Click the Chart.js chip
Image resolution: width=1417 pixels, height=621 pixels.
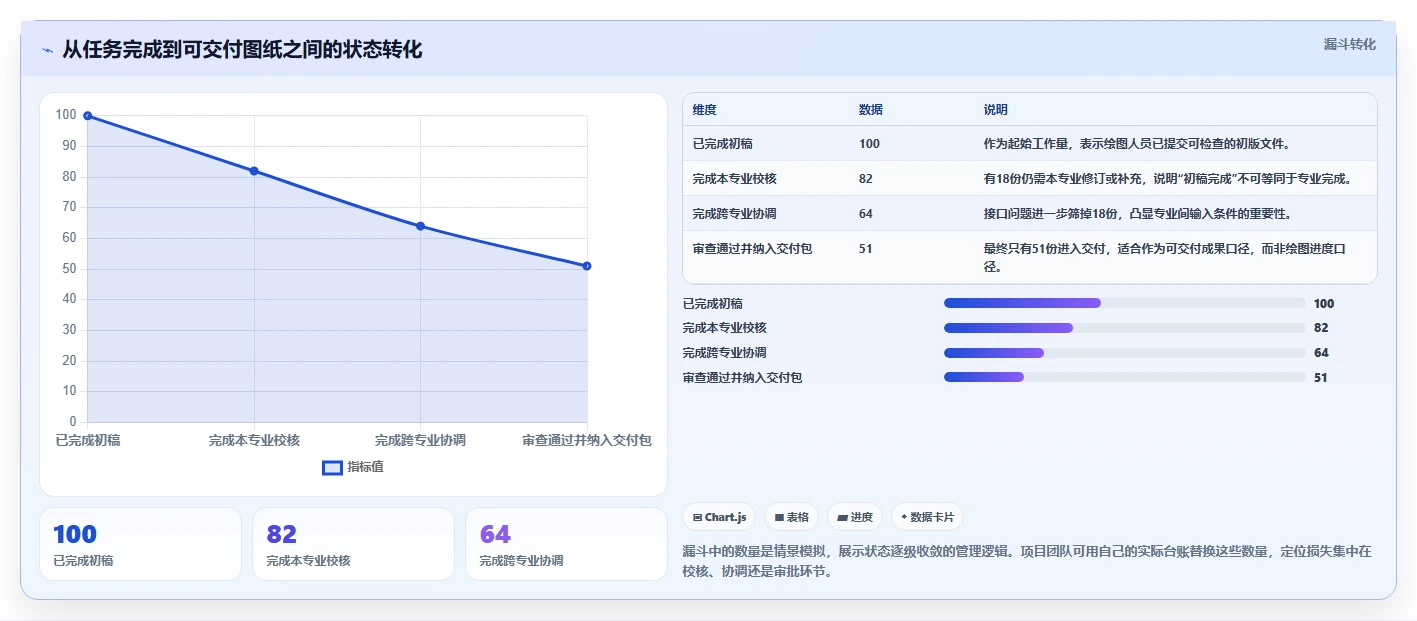tap(719, 517)
